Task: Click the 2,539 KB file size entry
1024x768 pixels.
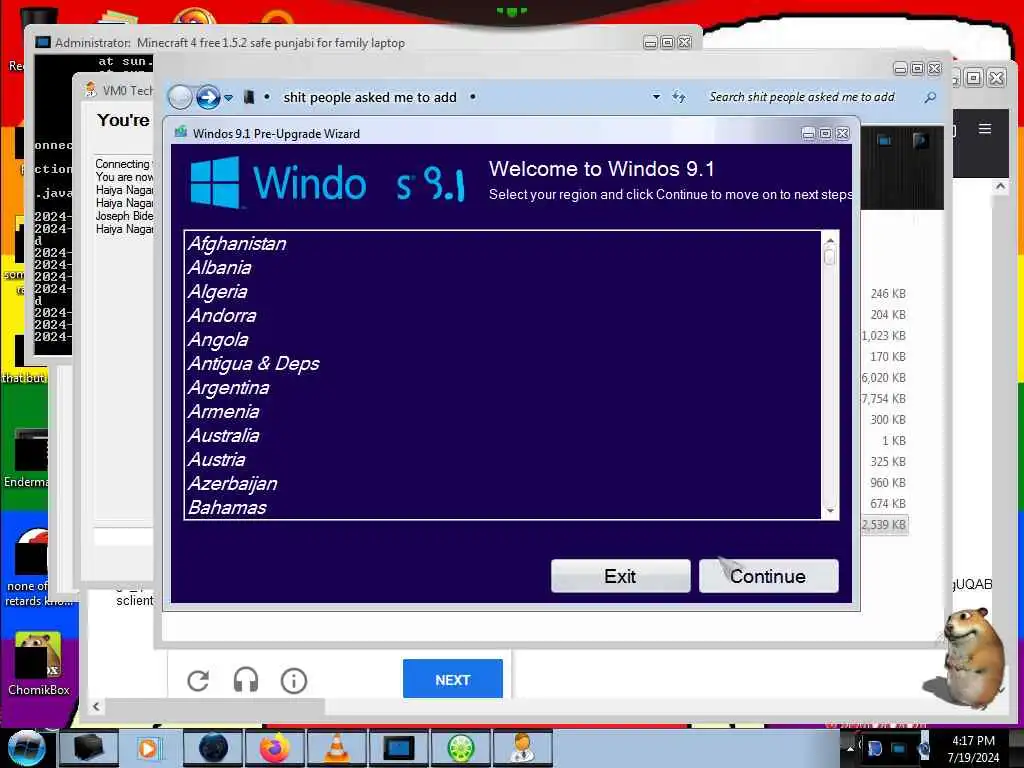Action: [884, 524]
